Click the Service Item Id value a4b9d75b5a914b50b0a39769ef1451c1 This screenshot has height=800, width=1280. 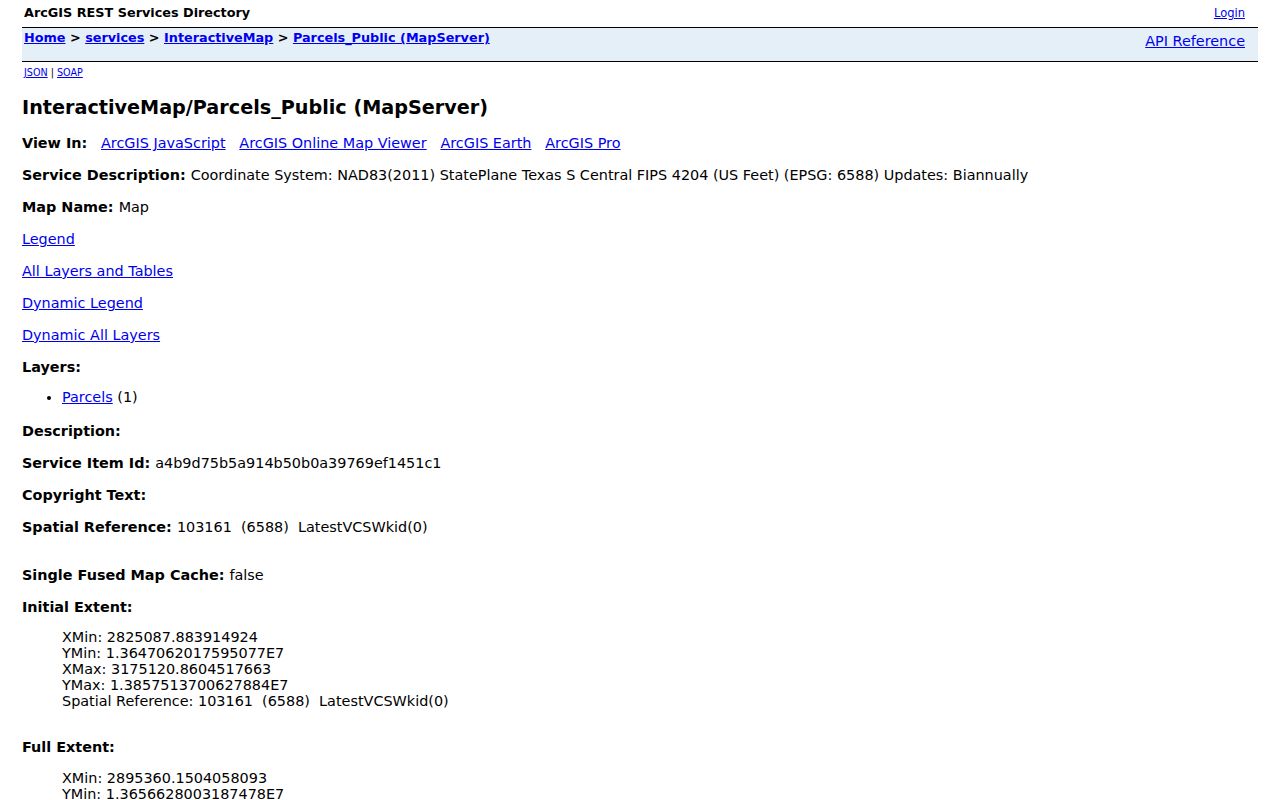298,463
